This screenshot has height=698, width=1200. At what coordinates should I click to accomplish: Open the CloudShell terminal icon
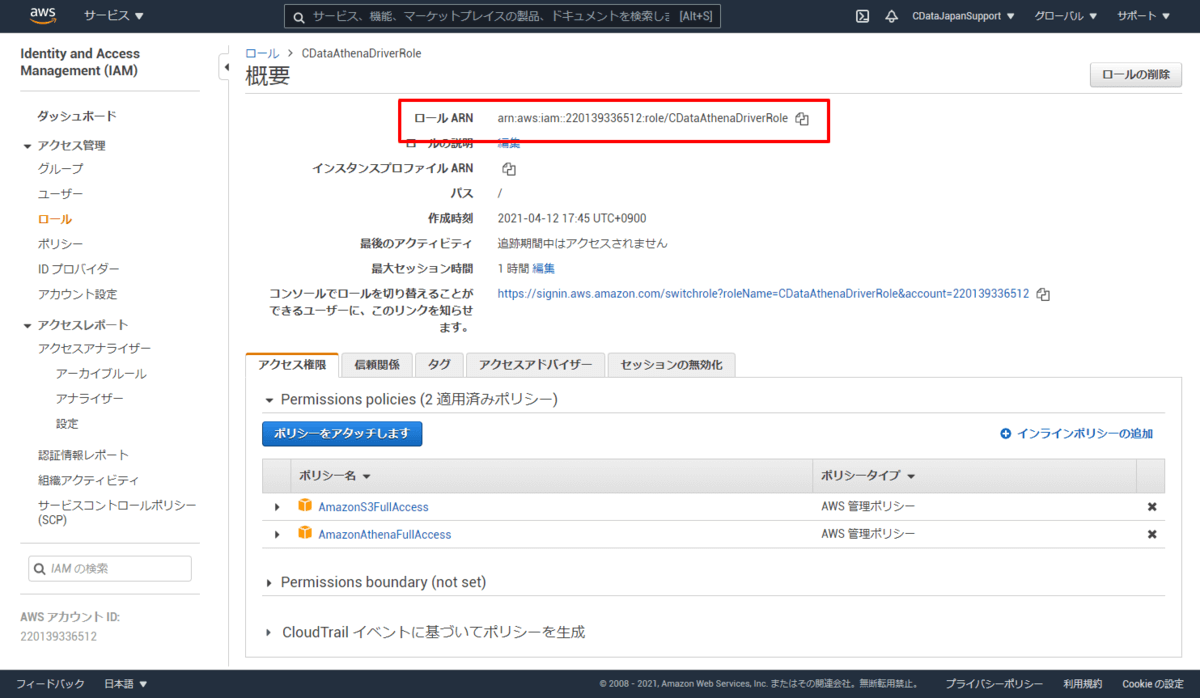[x=862, y=16]
